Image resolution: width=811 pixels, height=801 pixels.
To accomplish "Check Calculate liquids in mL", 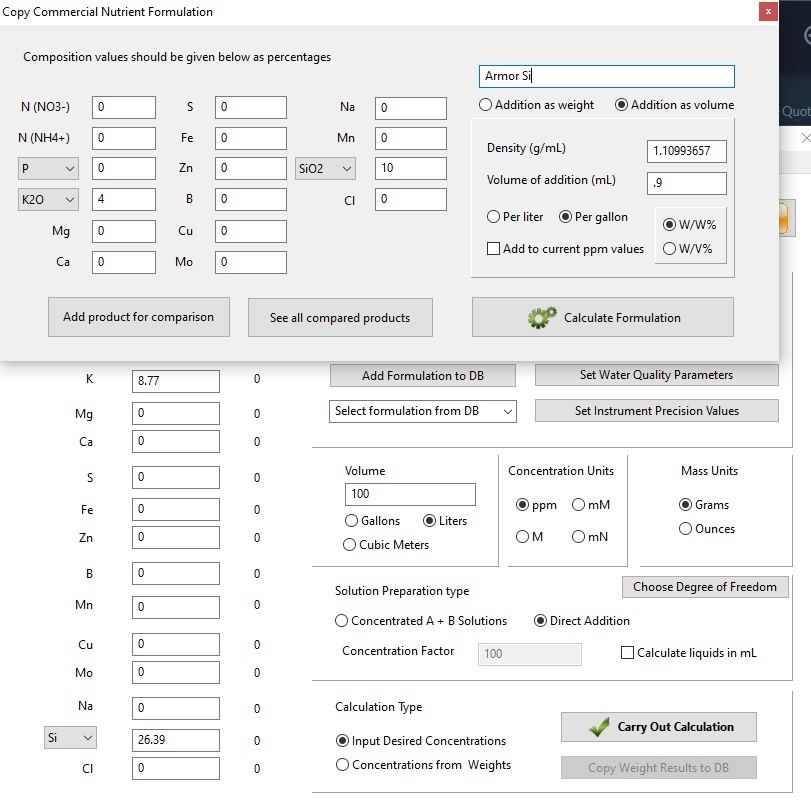I will pos(688,653).
